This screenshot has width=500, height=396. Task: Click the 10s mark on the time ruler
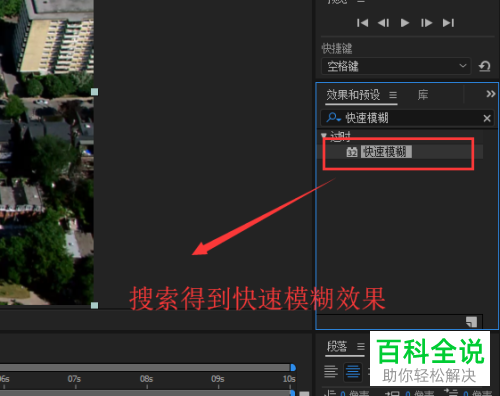(x=289, y=379)
